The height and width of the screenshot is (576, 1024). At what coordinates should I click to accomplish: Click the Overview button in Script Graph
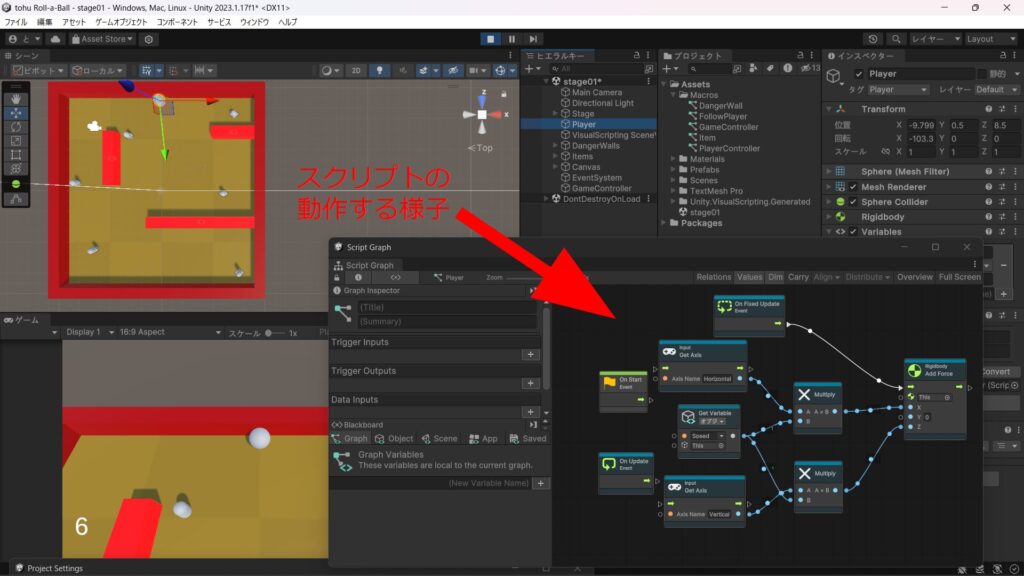[x=914, y=277]
